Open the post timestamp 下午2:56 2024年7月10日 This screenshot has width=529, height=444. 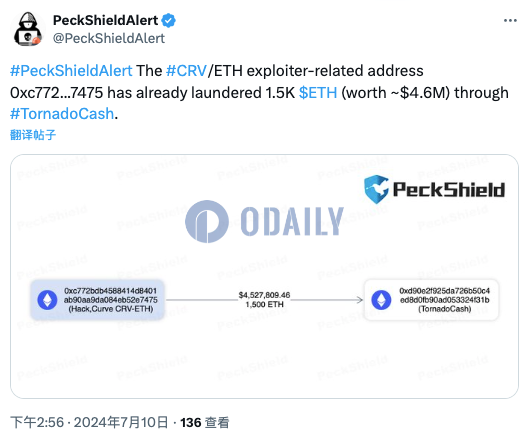(89, 422)
